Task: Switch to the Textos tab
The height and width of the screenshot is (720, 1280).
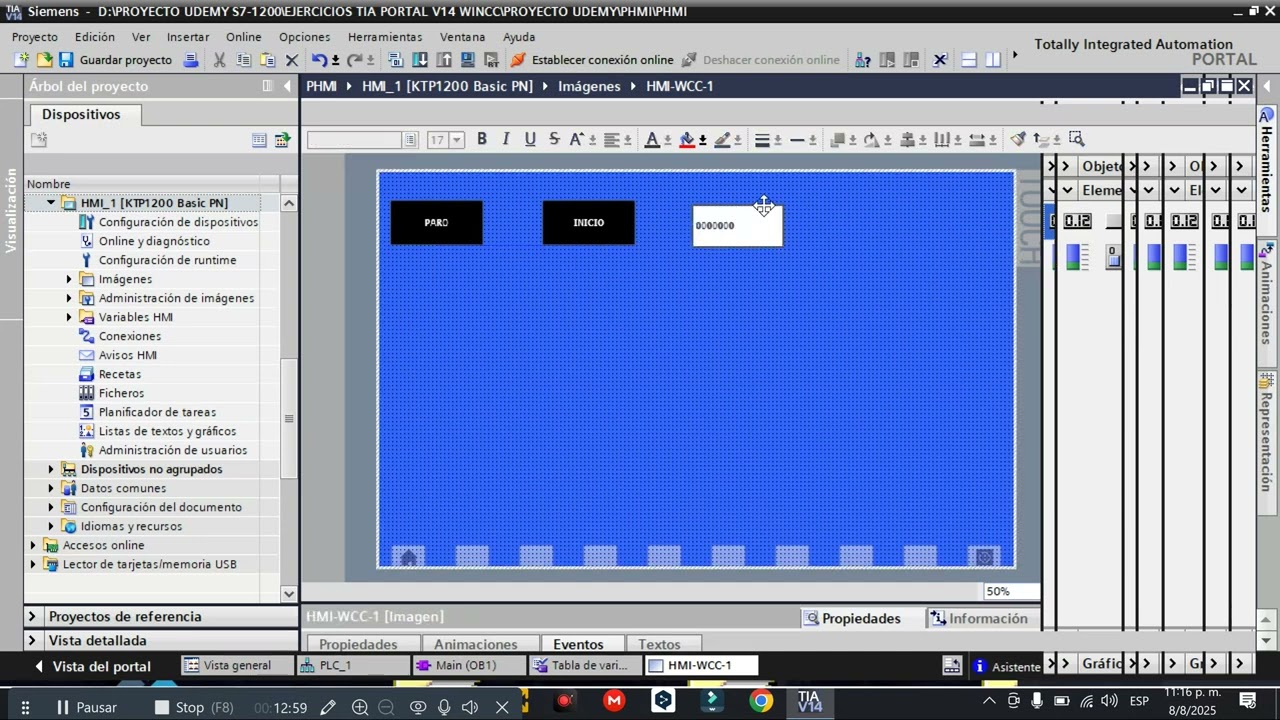Action: coord(659,644)
